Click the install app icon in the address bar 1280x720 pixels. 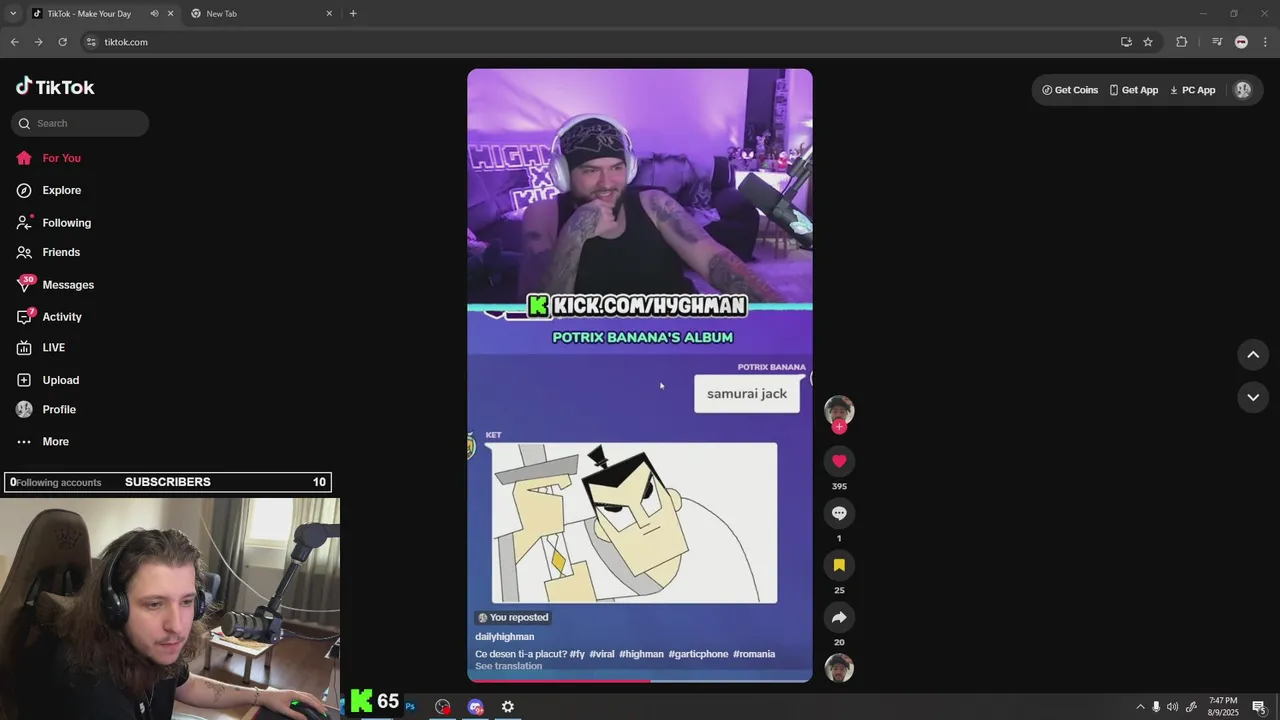pos(1126,42)
